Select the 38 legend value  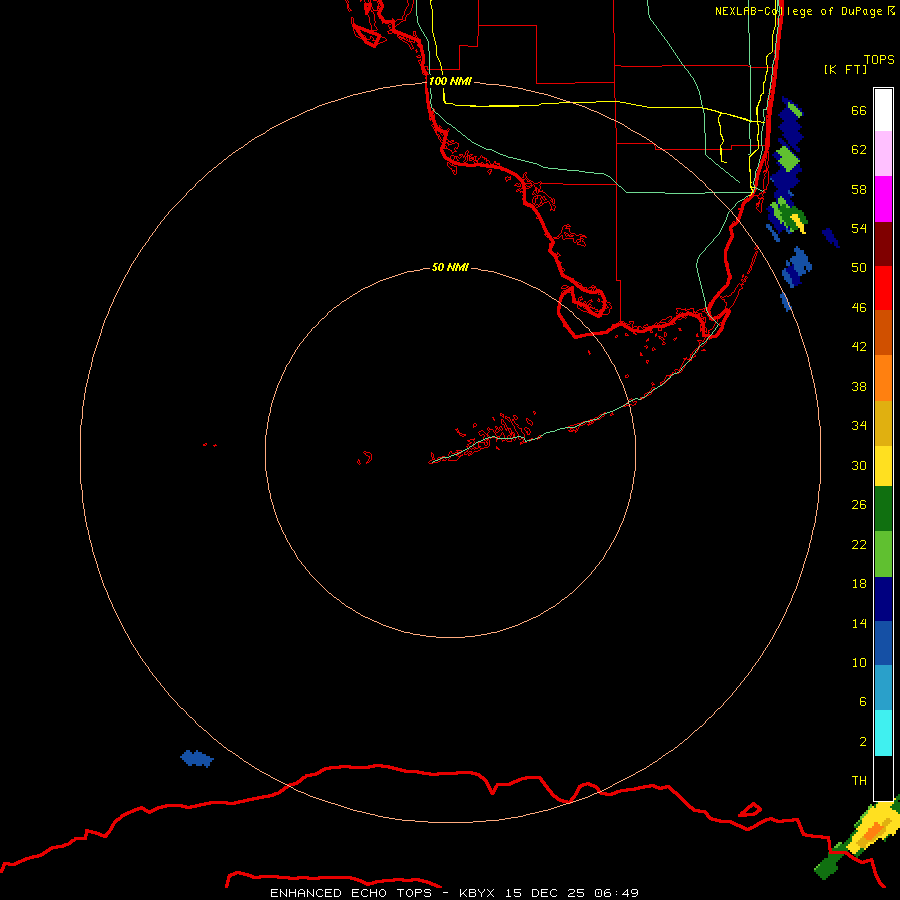coord(859,386)
